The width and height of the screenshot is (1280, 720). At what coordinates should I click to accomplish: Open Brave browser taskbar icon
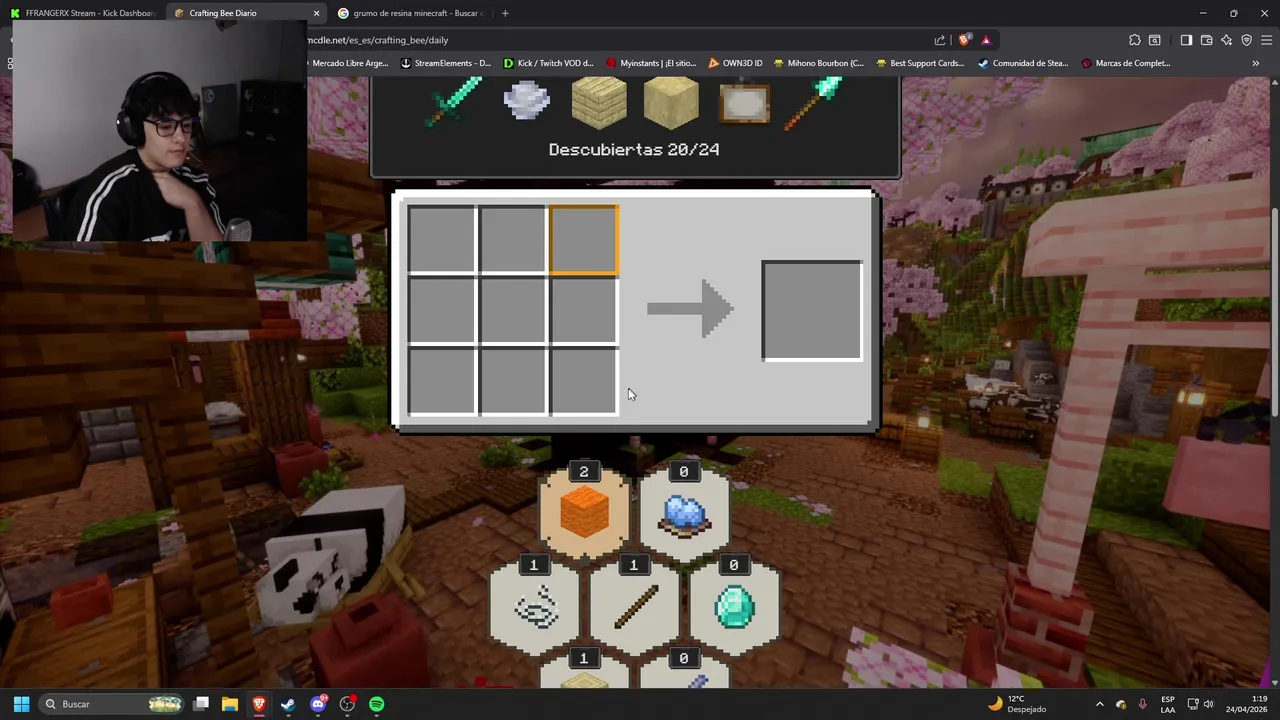coord(259,704)
